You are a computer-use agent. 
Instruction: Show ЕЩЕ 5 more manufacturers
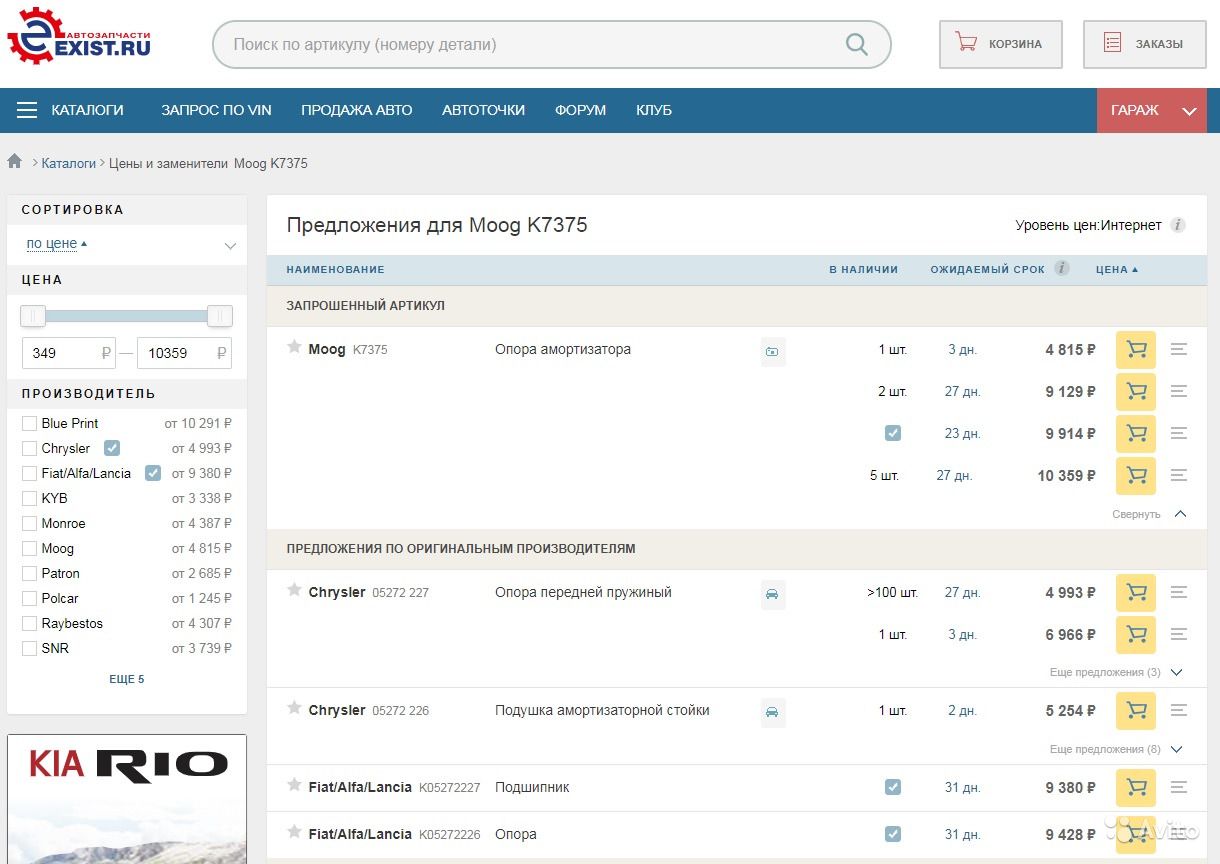(x=127, y=679)
